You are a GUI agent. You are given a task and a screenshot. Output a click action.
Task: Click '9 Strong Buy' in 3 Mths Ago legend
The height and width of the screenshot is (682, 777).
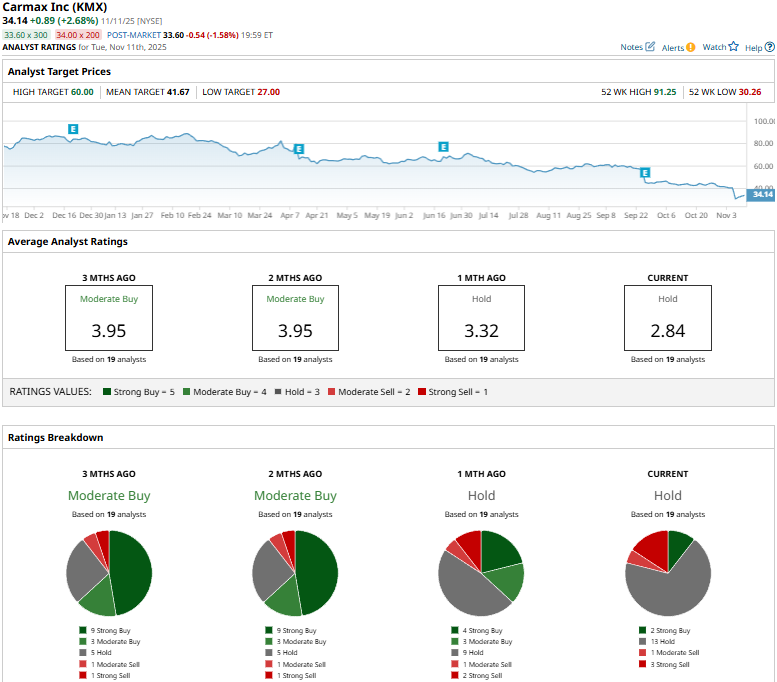(111, 630)
